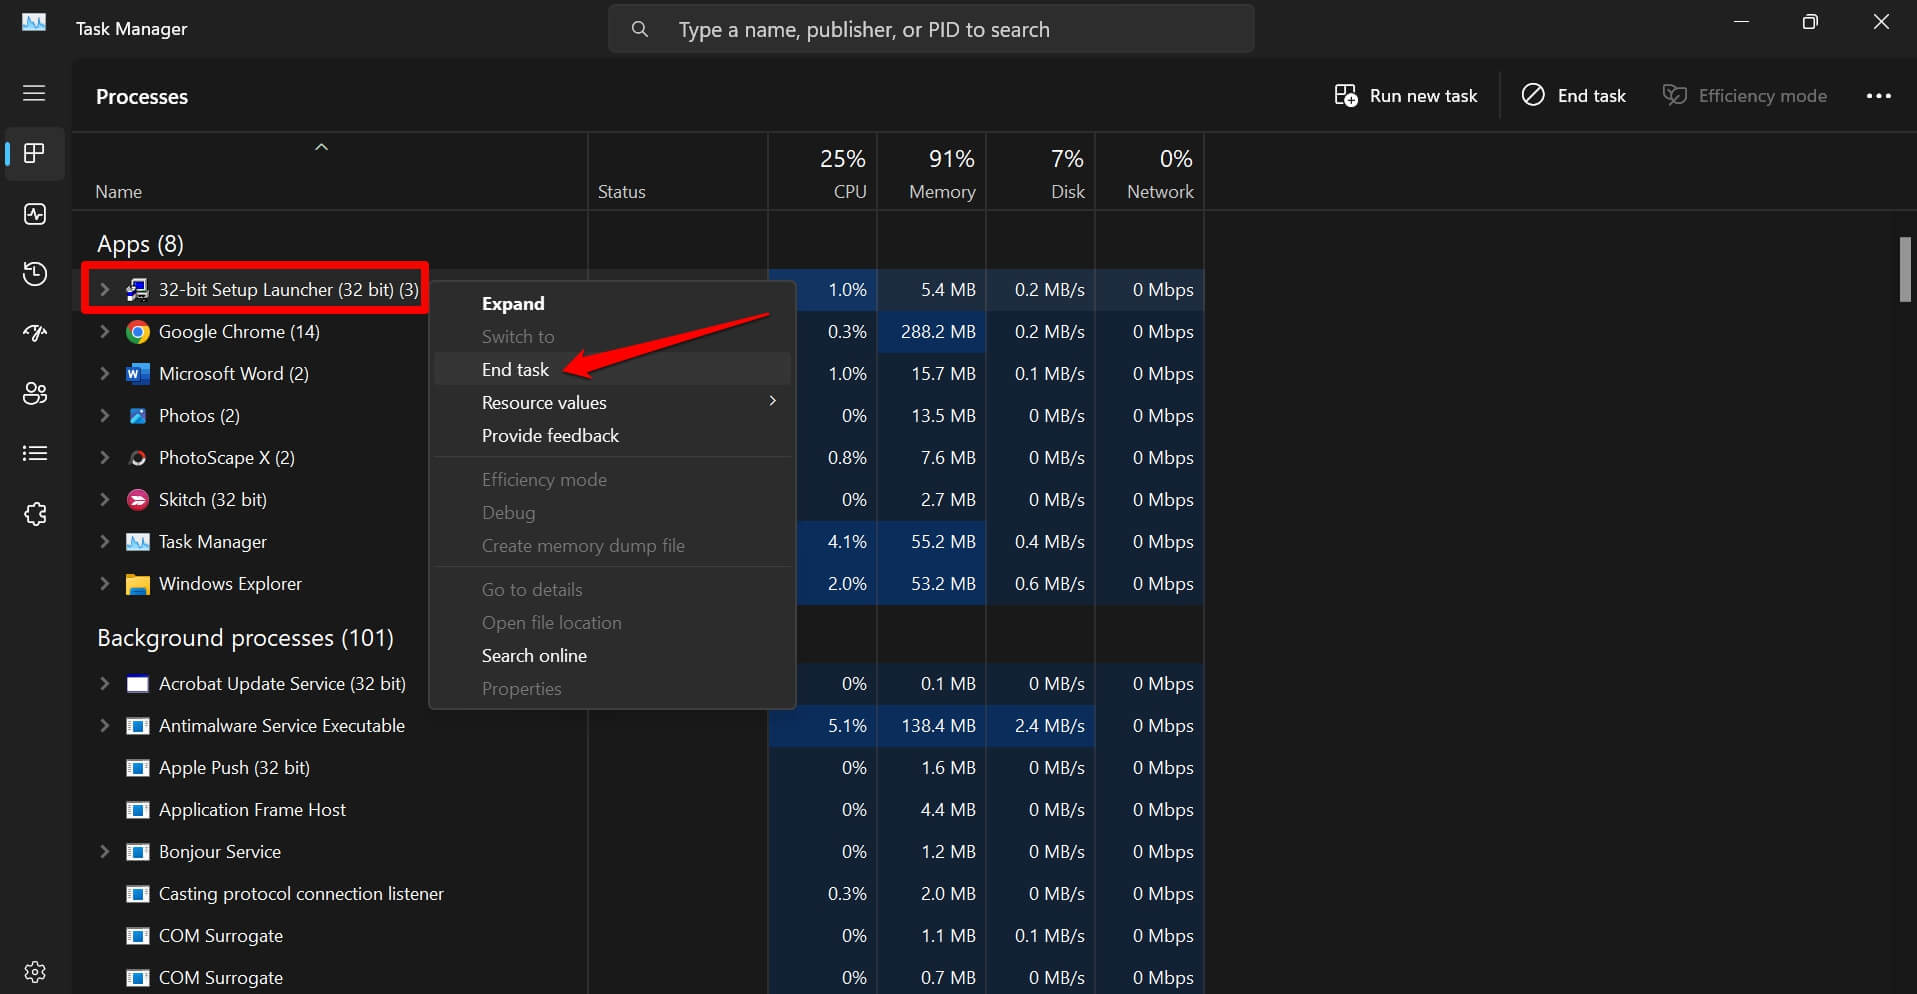
Task: Sort by the Network column header
Action: pos(1150,172)
